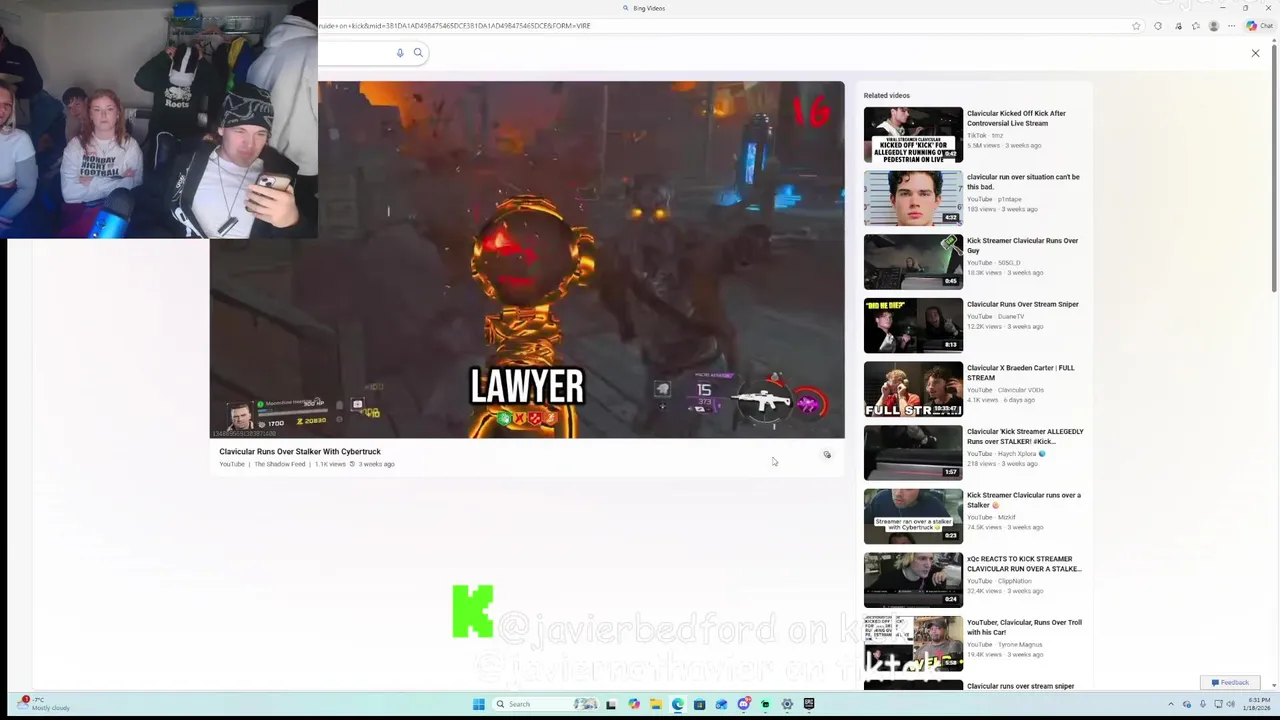Open 'Clavicular runs over stream sniper' bottom title
1280x720 pixels.
1020,686
